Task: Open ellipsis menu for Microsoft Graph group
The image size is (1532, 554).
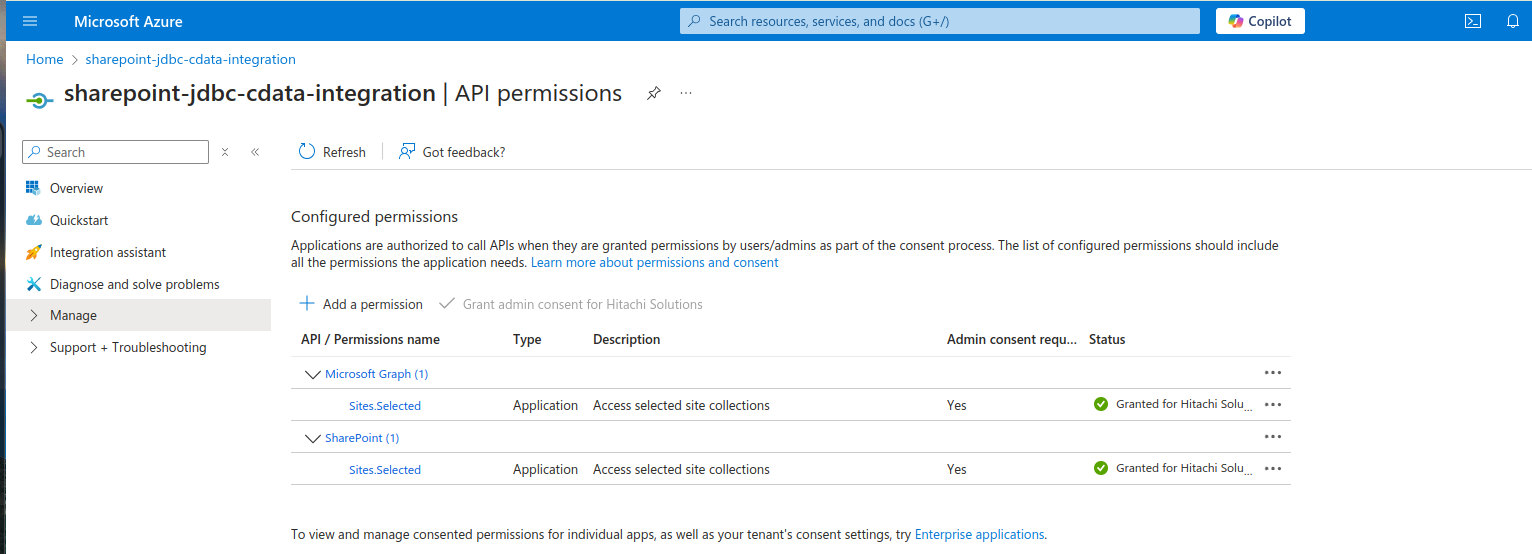Action: 1273,372
